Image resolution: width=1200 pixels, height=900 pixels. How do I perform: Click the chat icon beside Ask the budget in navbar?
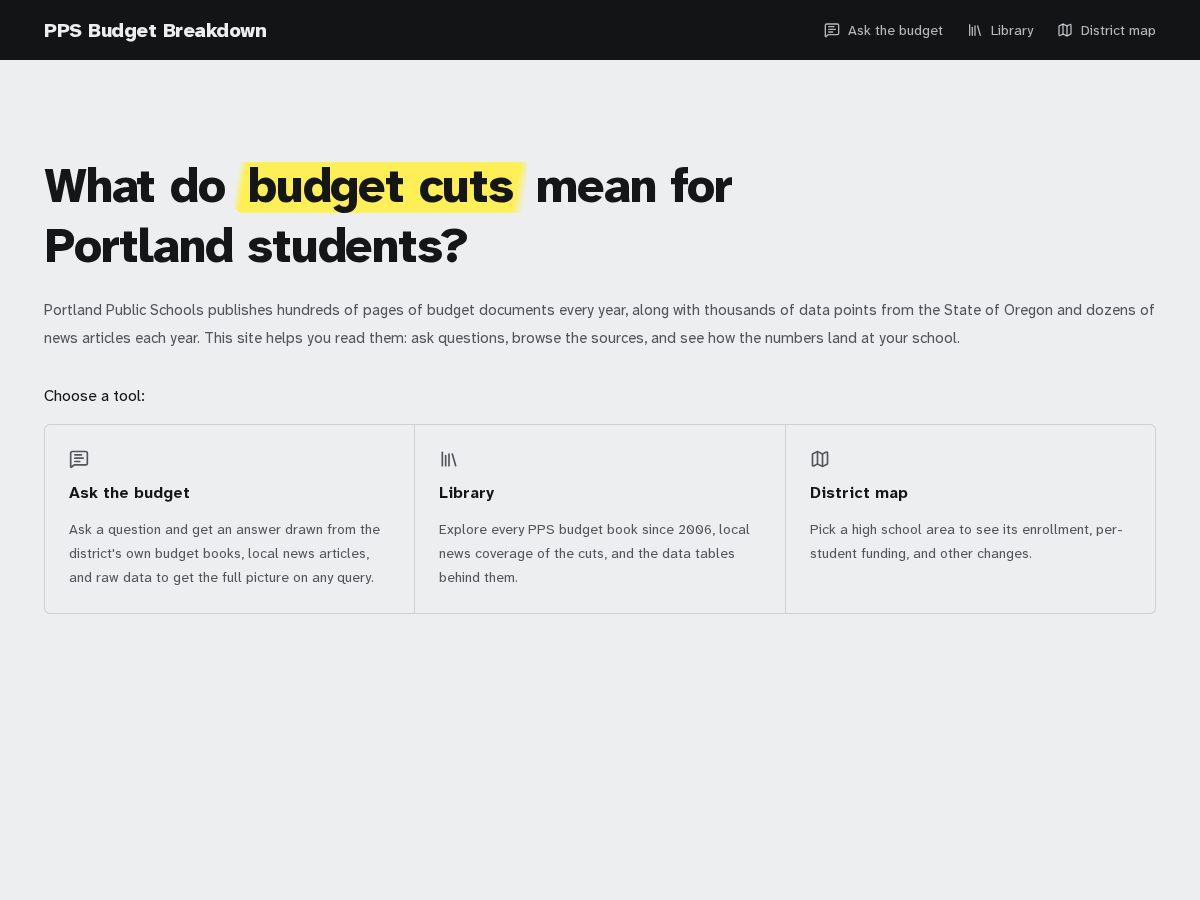pyautogui.click(x=832, y=30)
